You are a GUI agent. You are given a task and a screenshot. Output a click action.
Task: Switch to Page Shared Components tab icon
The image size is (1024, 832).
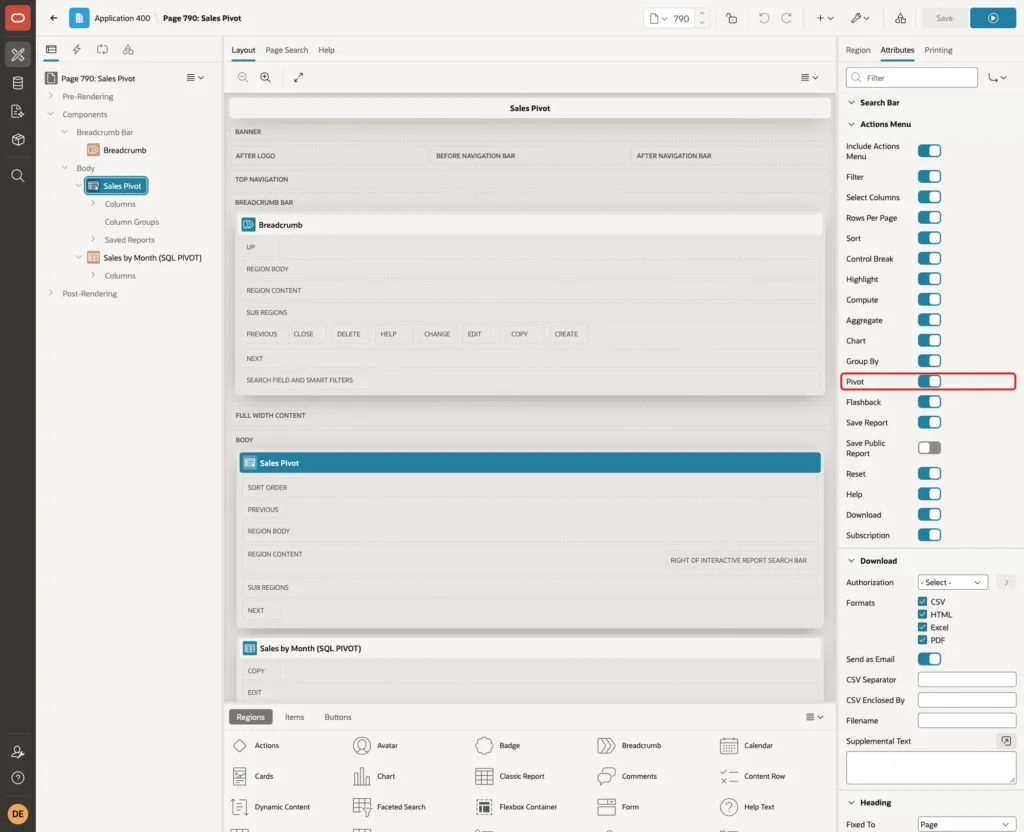(x=128, y=50)
